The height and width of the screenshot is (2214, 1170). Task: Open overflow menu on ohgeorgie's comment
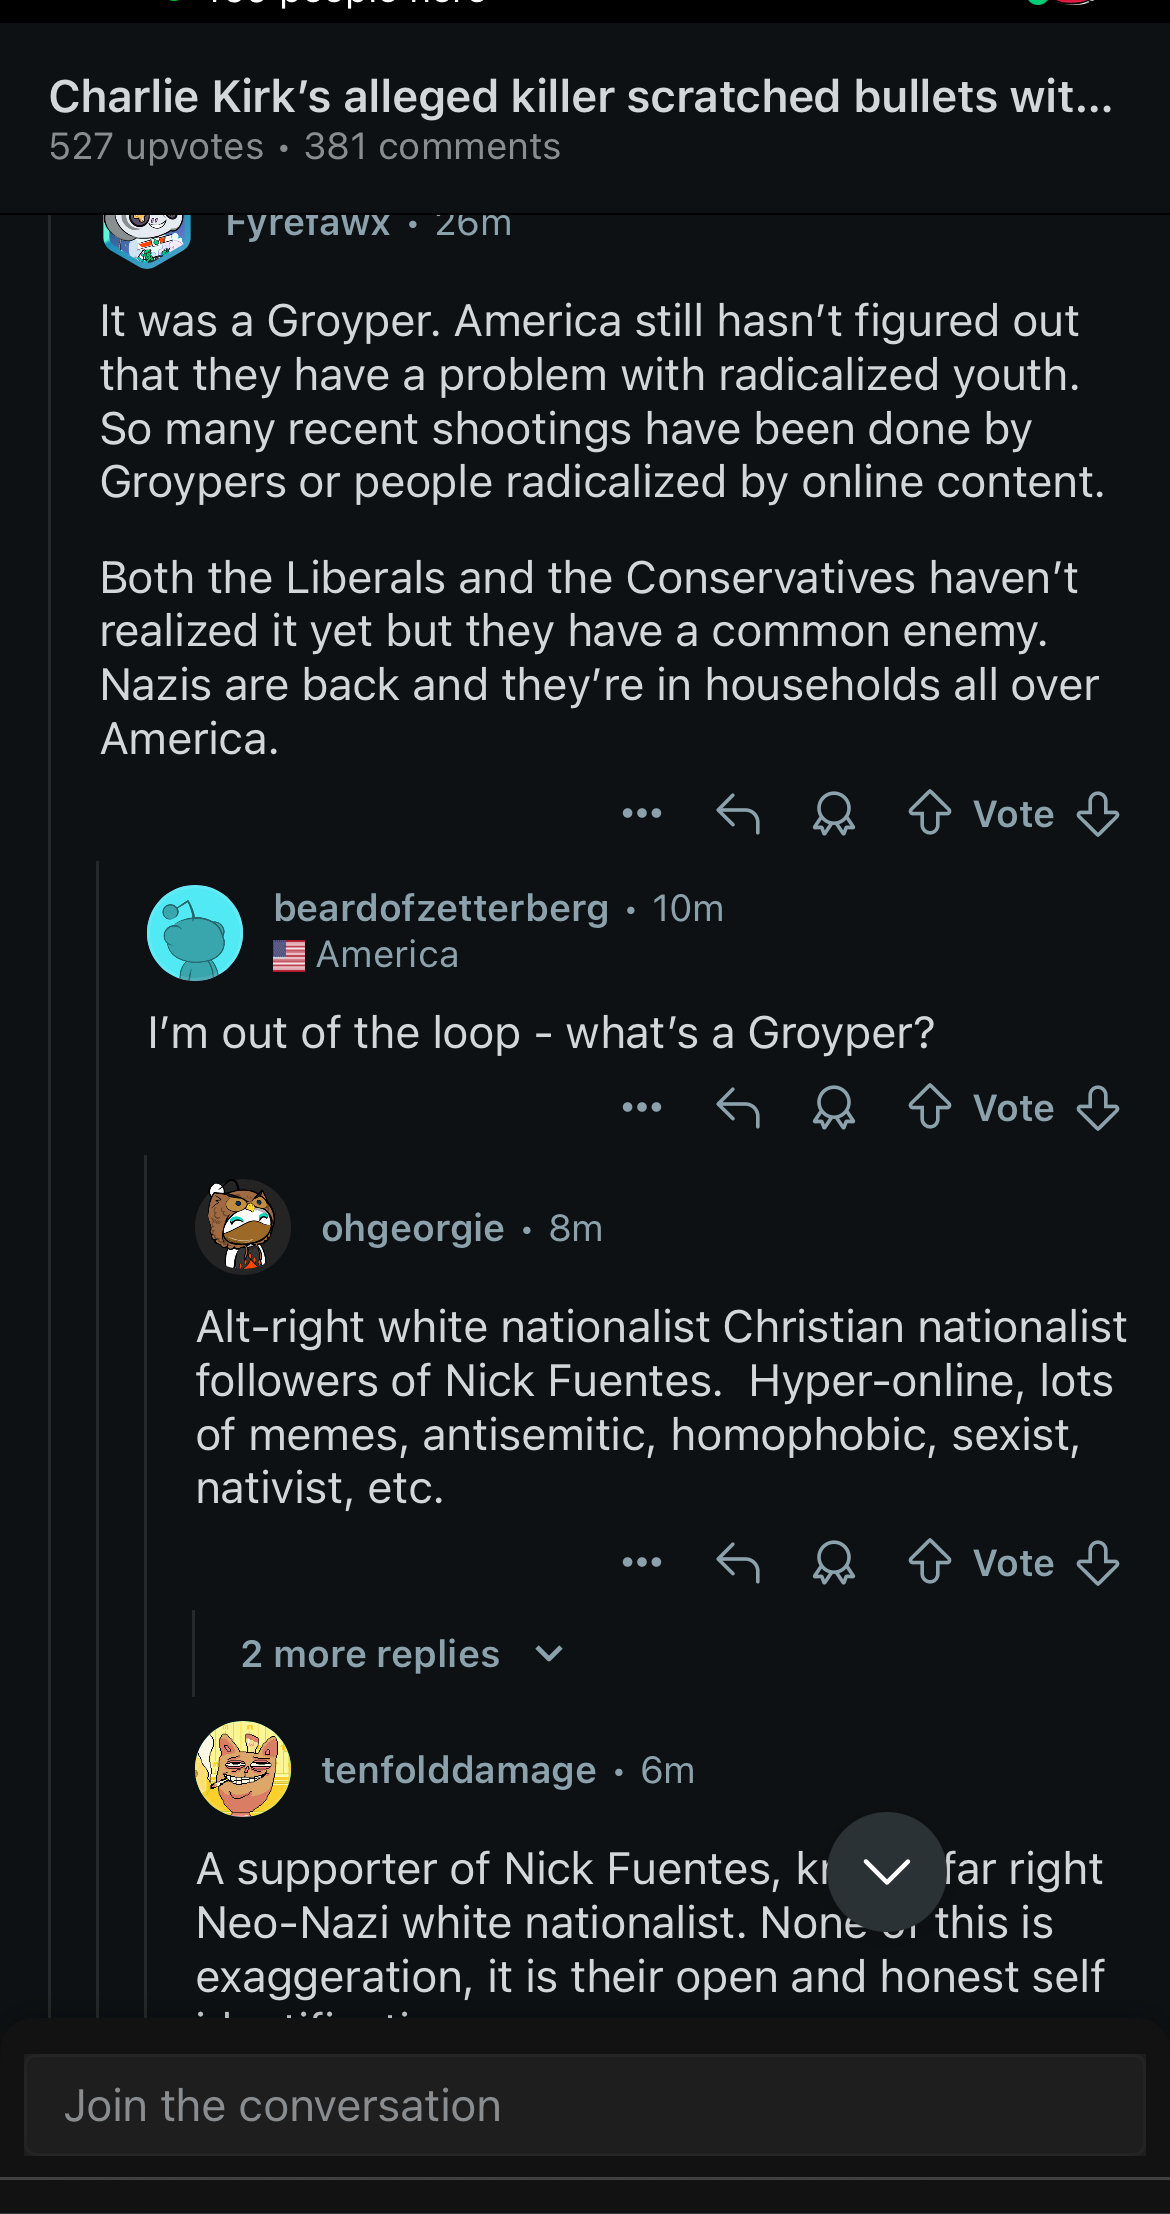pyautogui.click(x=641, y=1562)
